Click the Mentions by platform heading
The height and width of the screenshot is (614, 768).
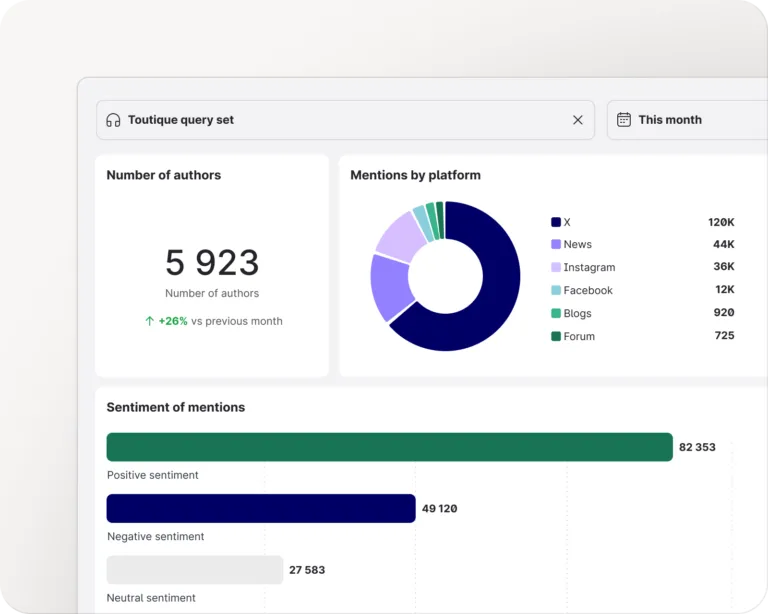(415, 175)
